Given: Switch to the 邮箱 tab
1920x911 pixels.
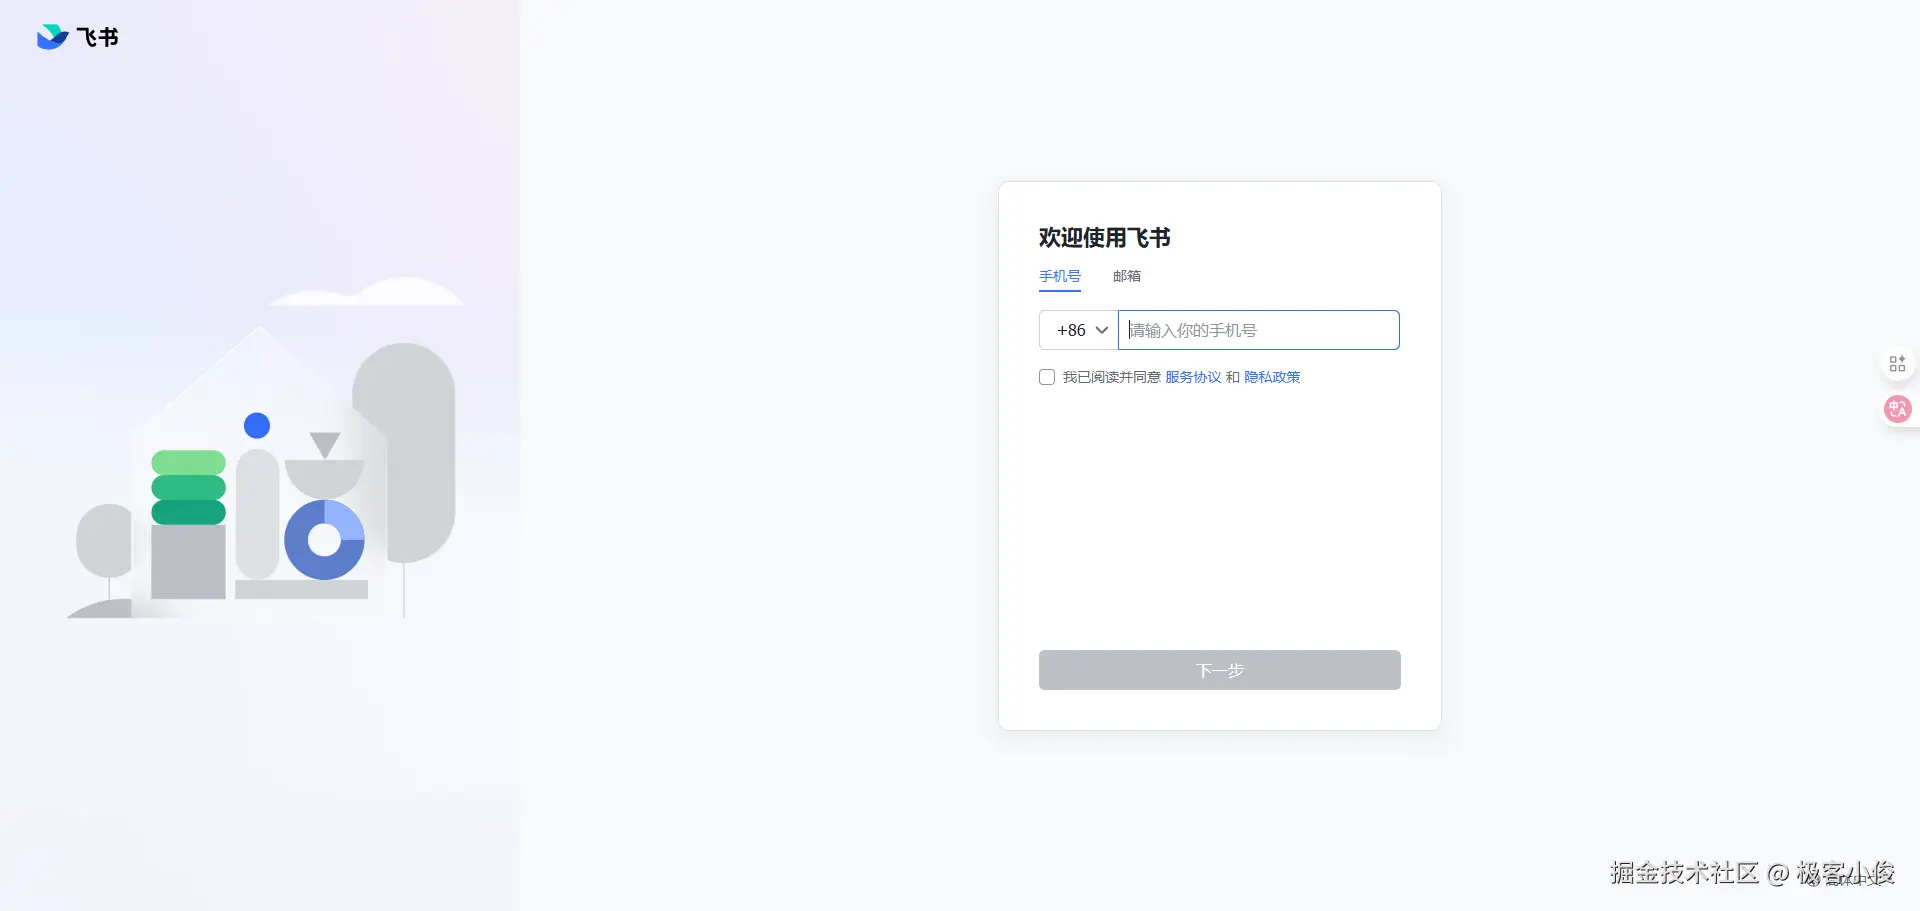Looking at the screenshot, I should pos(1127,276).
